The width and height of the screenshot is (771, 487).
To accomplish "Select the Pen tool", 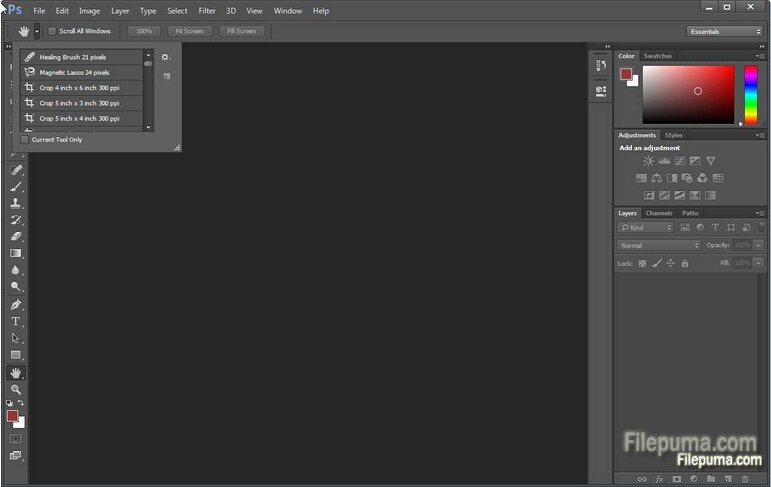I will tap(16, 304).
